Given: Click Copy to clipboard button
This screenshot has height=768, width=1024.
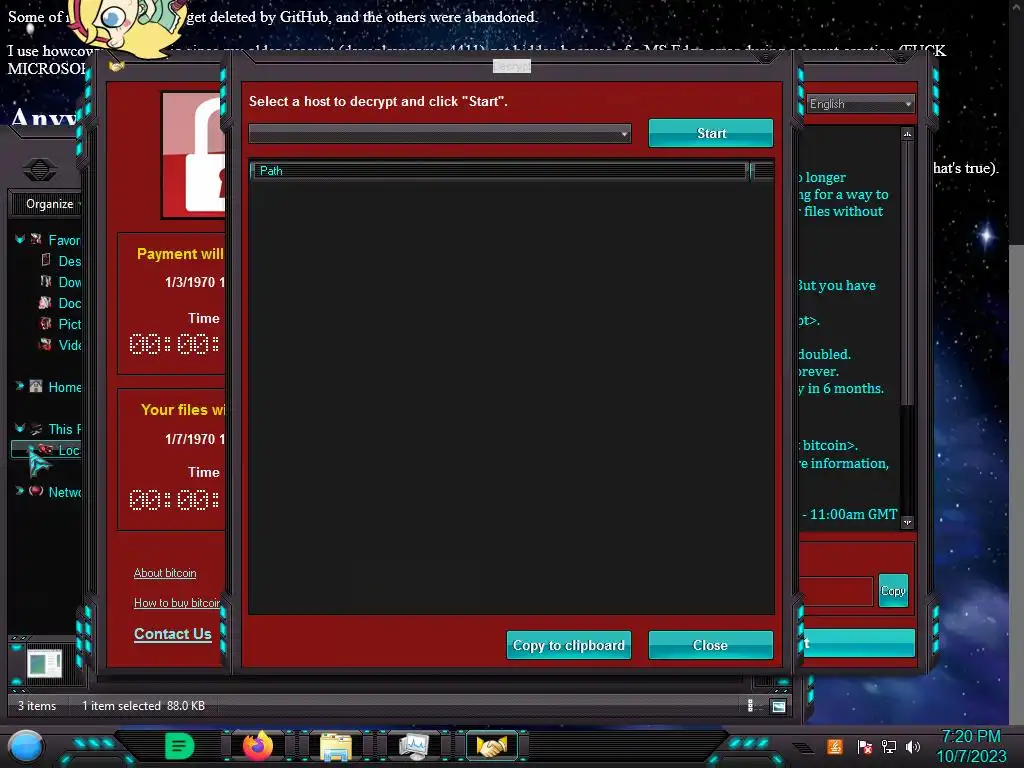Looking at the screenshot, I should point(569,645).
